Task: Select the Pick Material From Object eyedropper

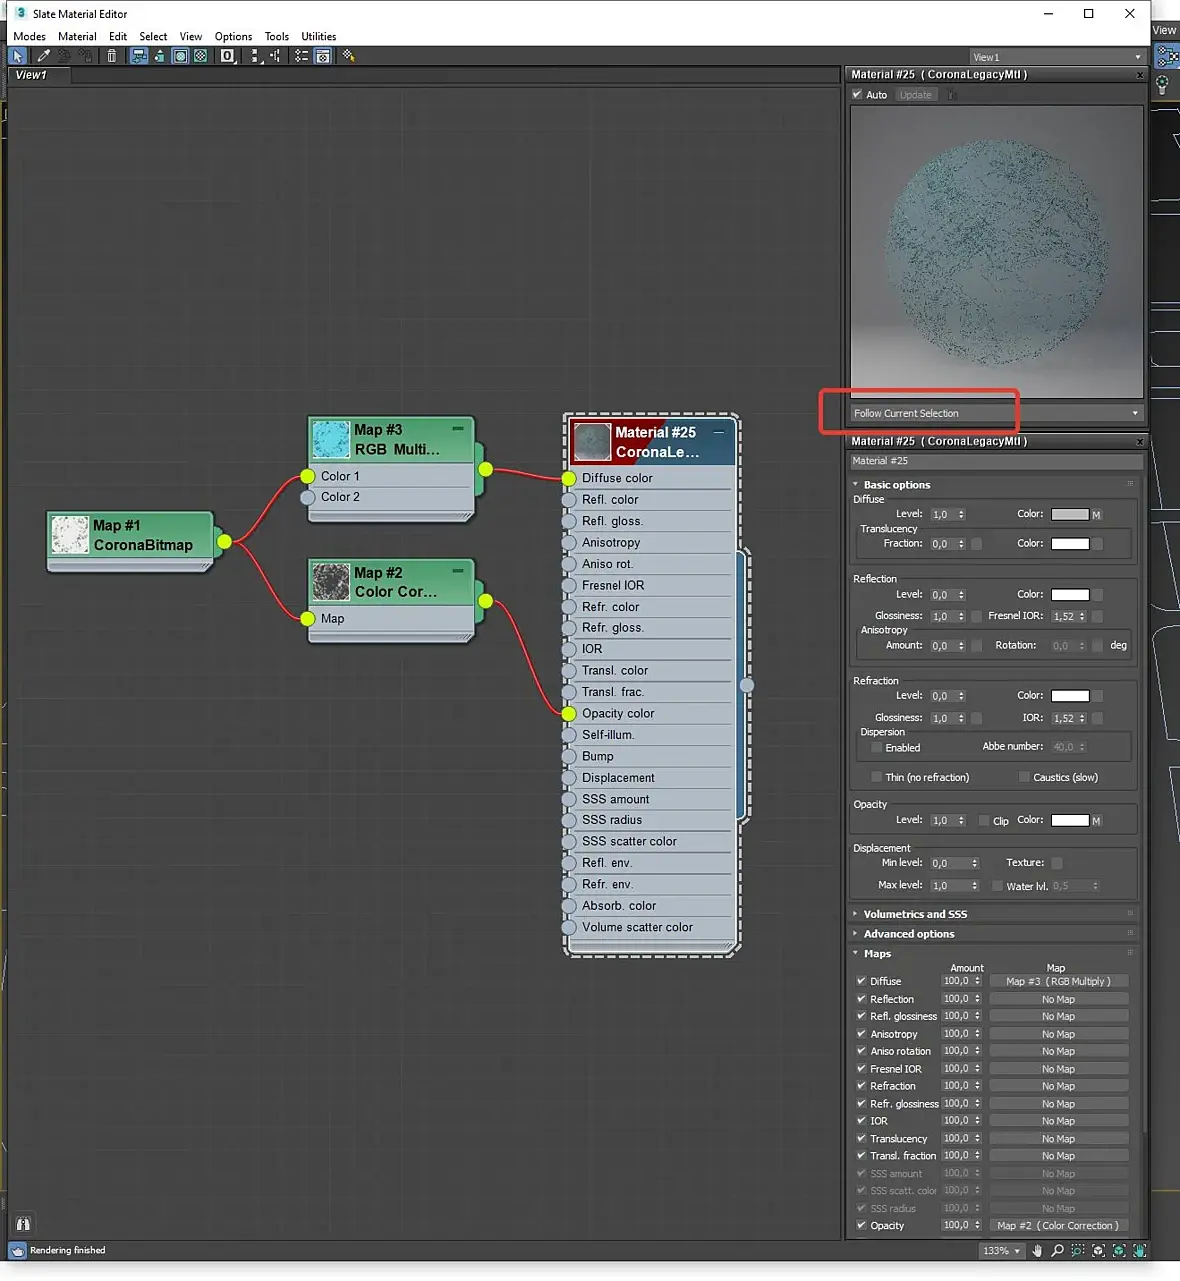Action: pyautogui.click(x=44, y=56)
